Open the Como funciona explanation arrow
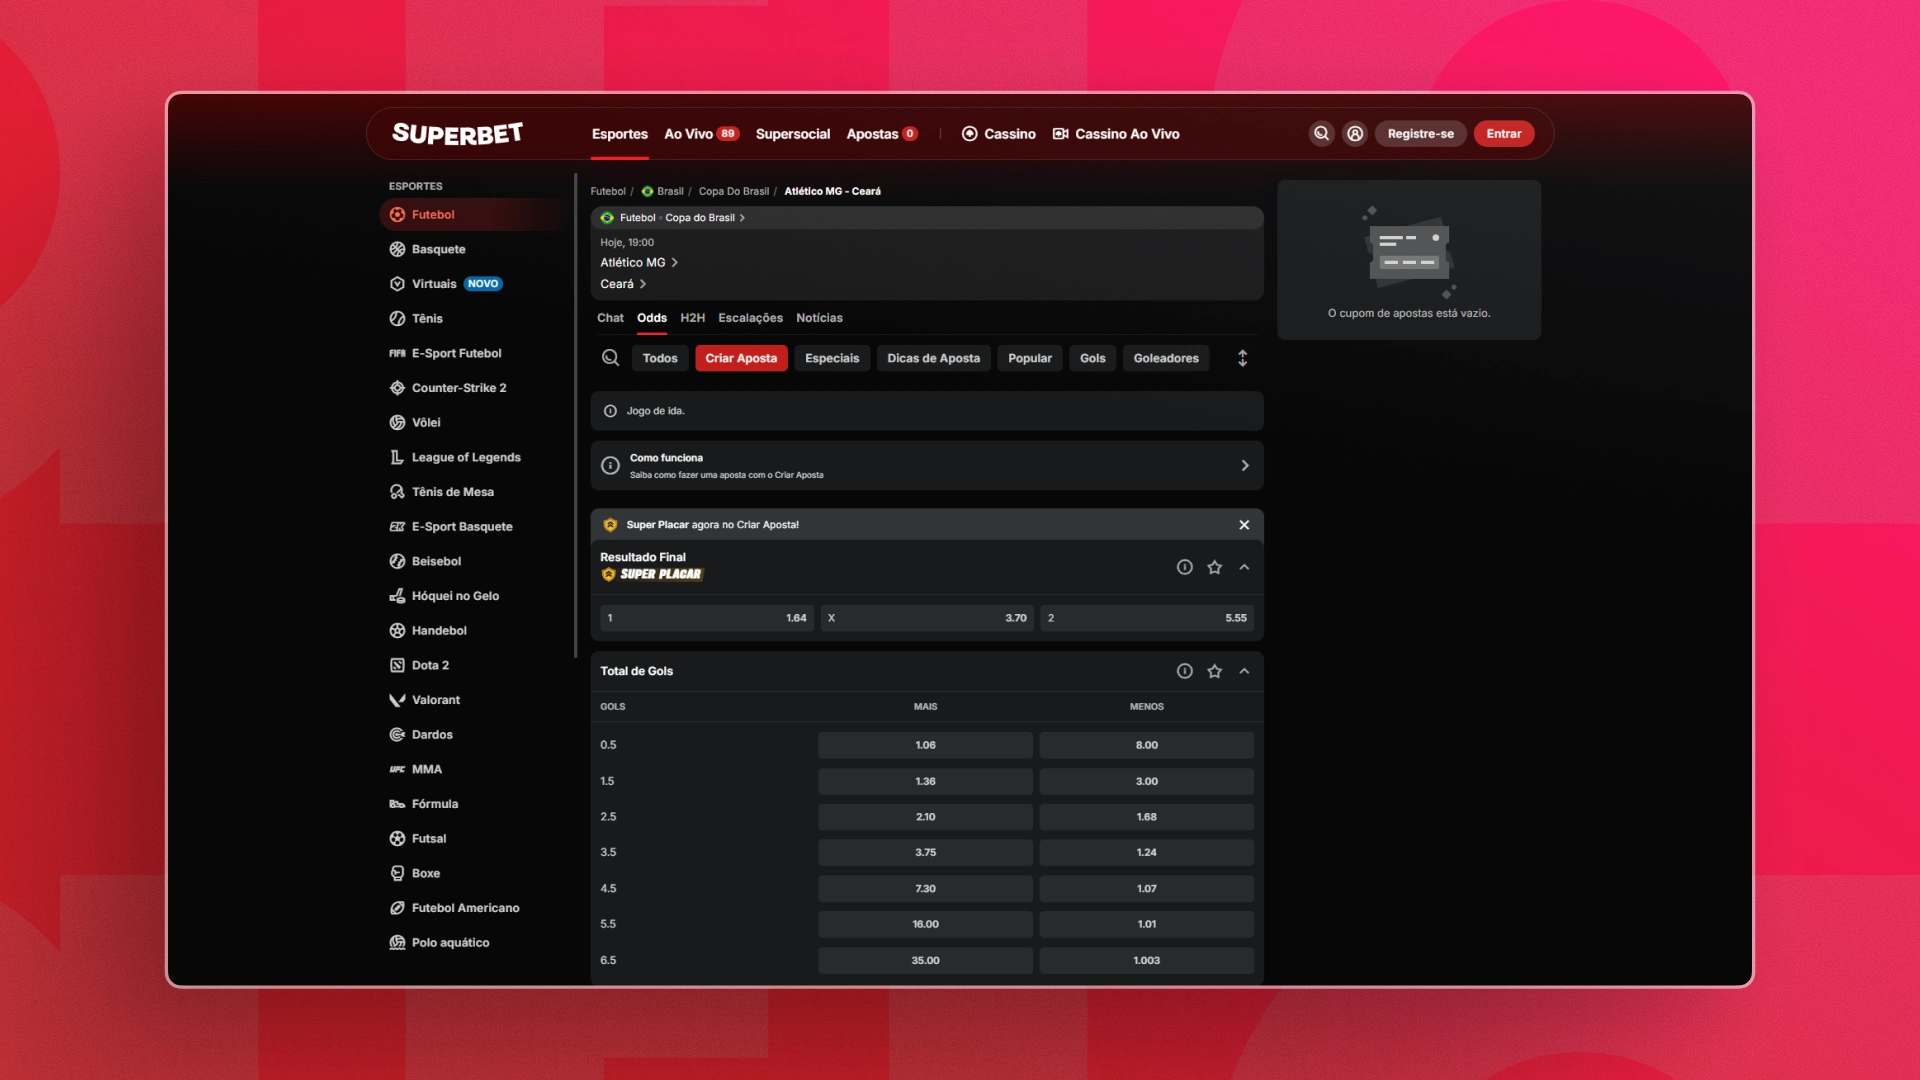The height and width of the screenshot is (1080, 1920). pyautogui.click(x=1245, y=466)
